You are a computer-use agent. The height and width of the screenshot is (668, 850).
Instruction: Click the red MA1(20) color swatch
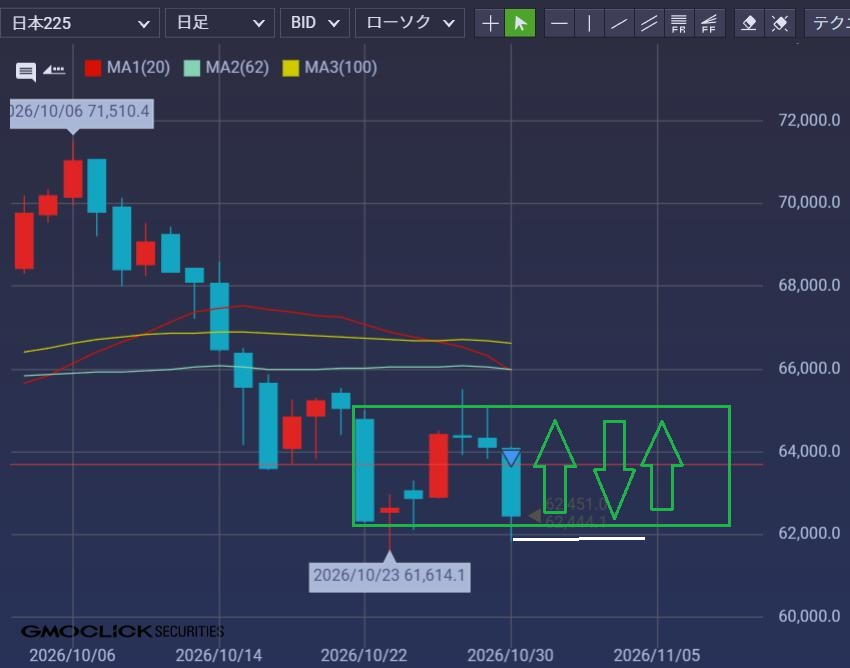pos(93,68)
